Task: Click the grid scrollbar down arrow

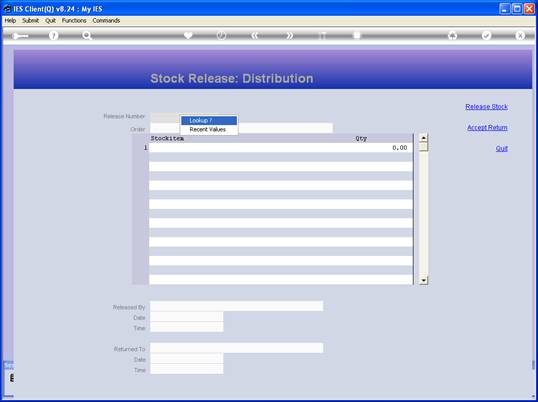Action: pos(424,281)
